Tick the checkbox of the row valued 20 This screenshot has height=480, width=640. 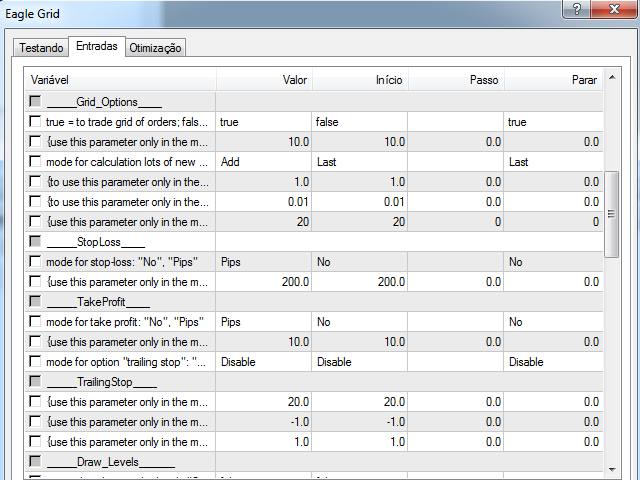point(35,221)
